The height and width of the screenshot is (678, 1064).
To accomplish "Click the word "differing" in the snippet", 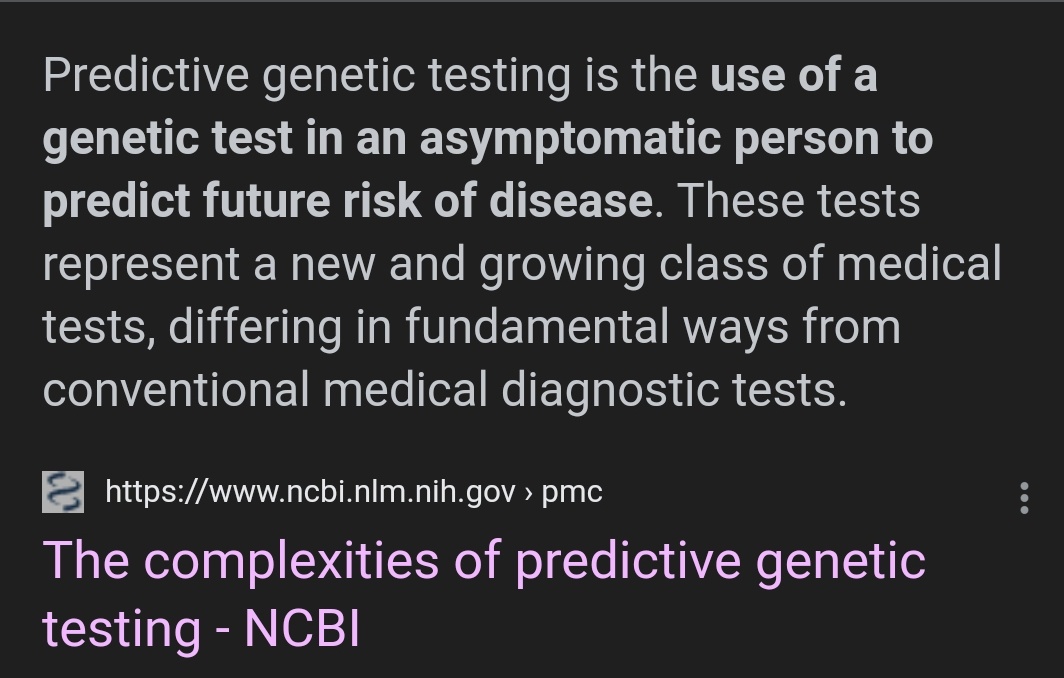I will [x=255, y=327].
